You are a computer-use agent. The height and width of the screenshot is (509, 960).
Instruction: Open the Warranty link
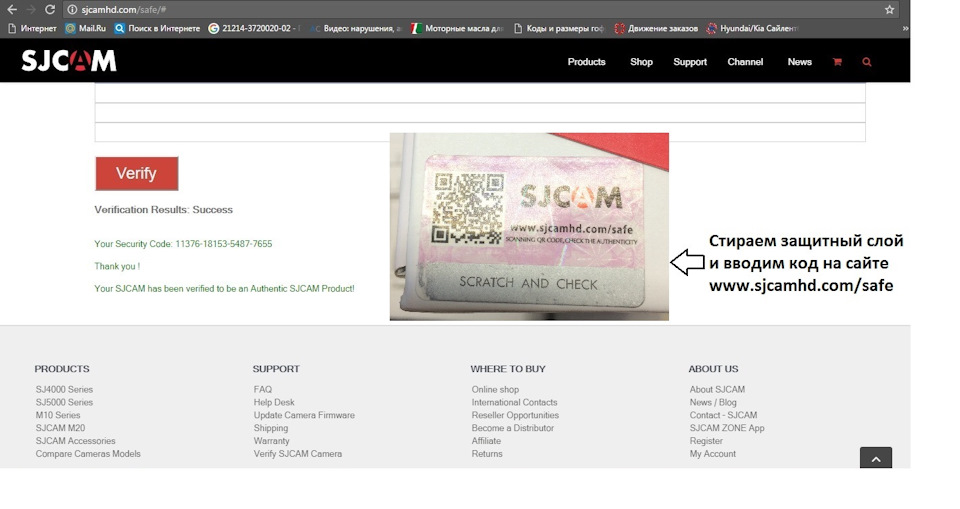click(x=271, y=441)
